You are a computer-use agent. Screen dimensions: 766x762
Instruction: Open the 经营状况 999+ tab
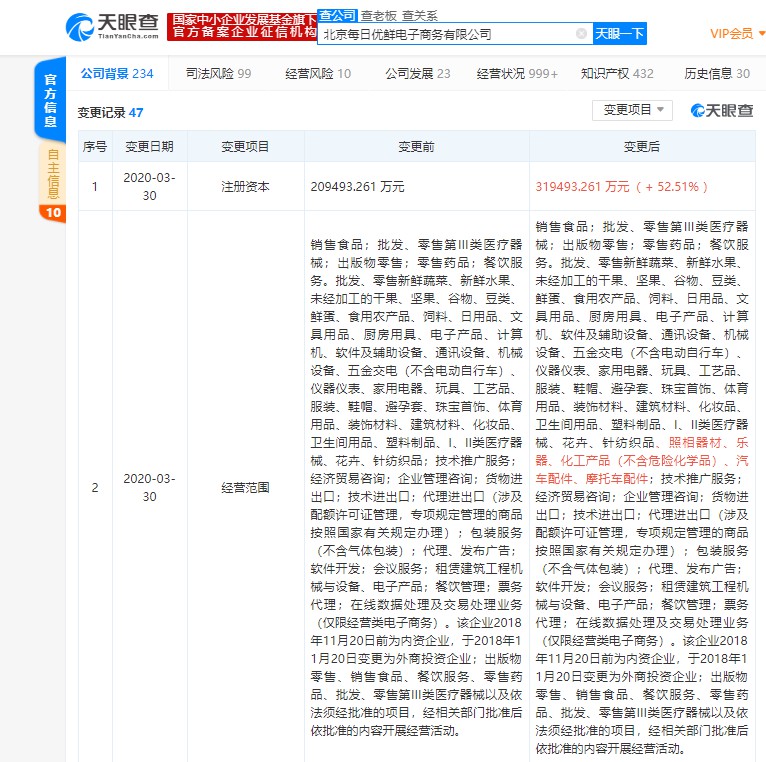tap(517, 73)
